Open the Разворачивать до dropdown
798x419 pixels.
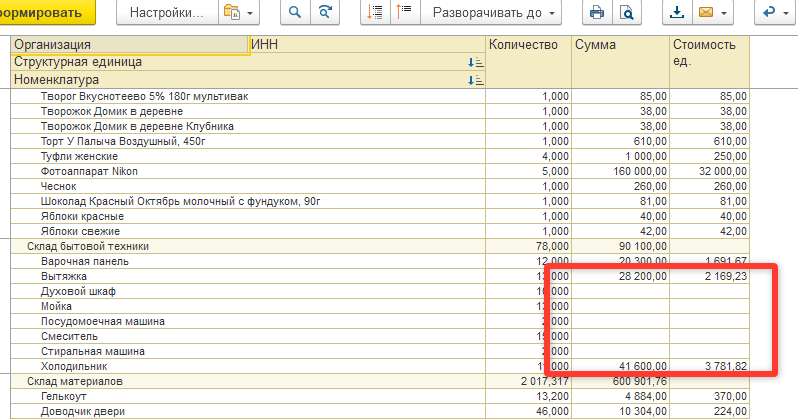(x=491, y=12)
